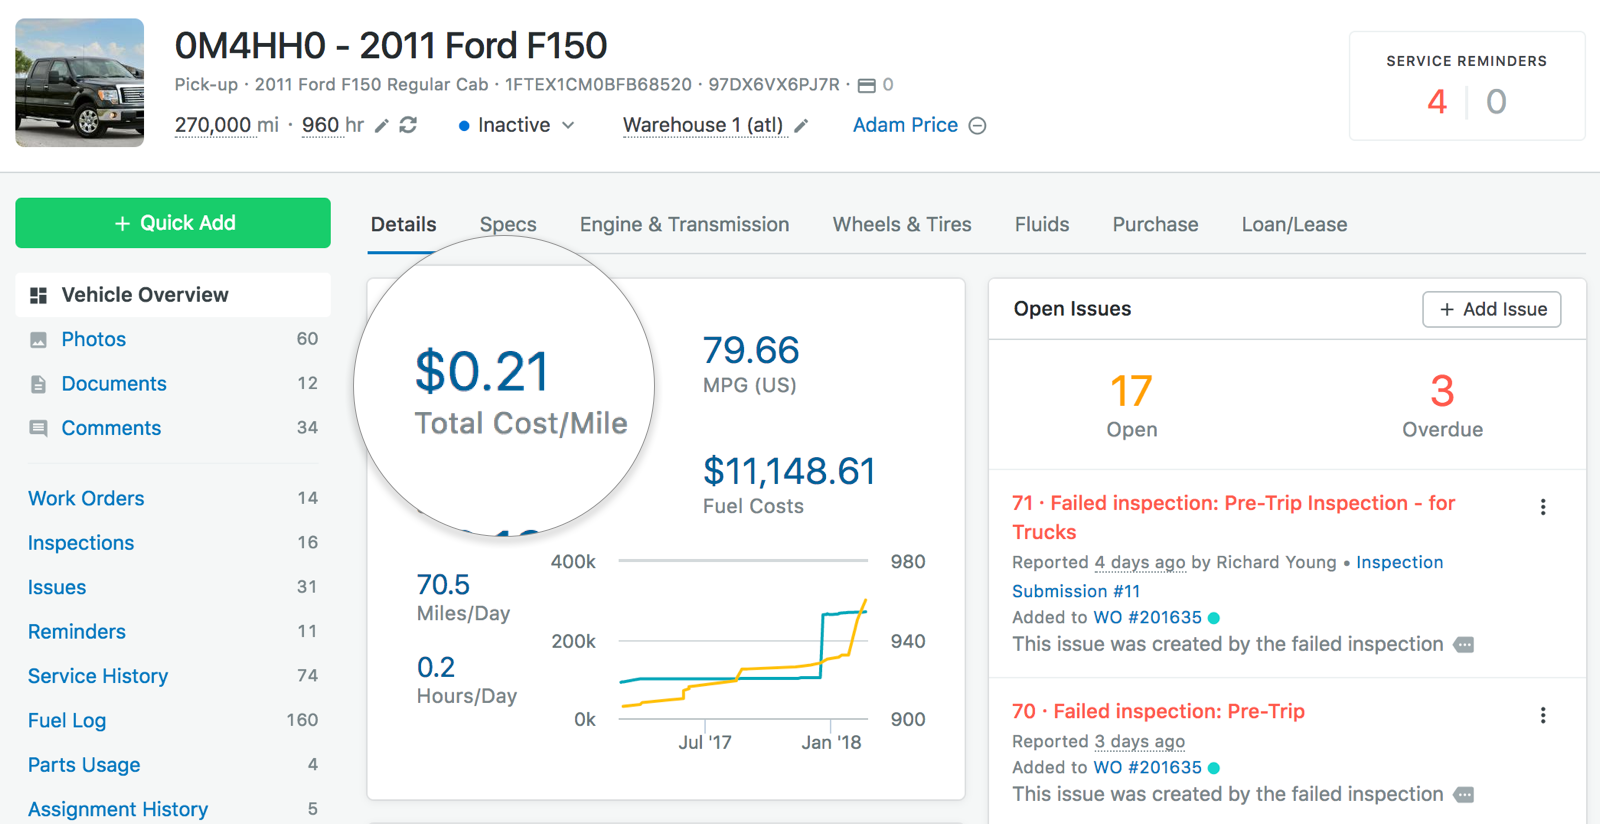
Task: Click the refresh icon beside 960 hr
Action: pyautogui.click(x=408, y=125)
